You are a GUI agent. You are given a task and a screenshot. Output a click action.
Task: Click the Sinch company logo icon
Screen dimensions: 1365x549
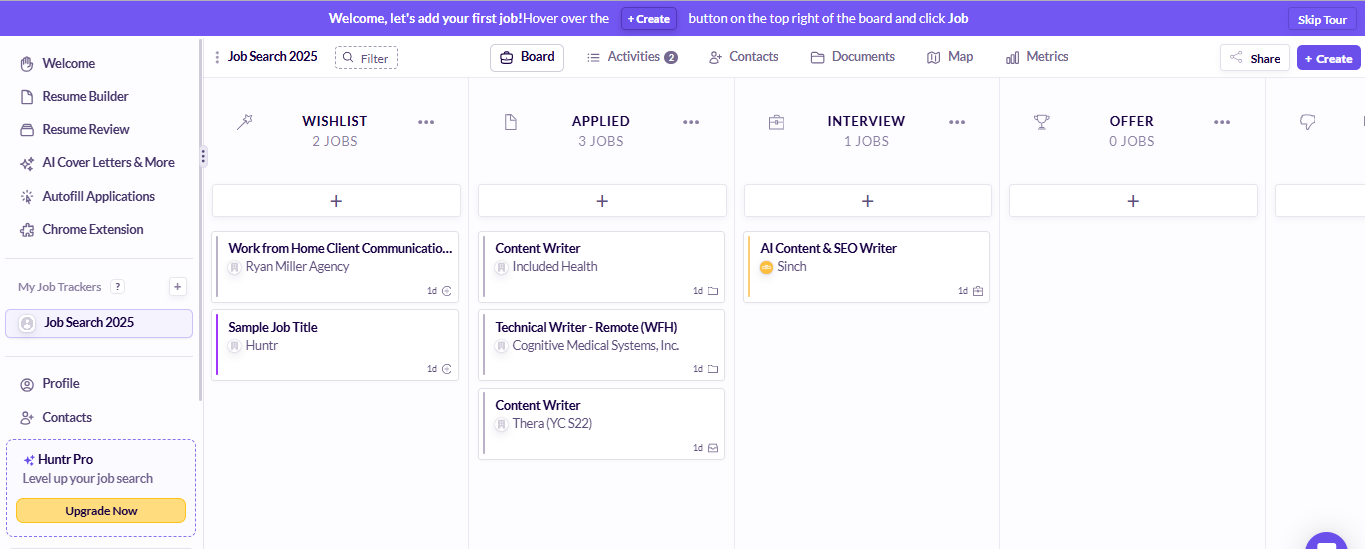(767, 267)
